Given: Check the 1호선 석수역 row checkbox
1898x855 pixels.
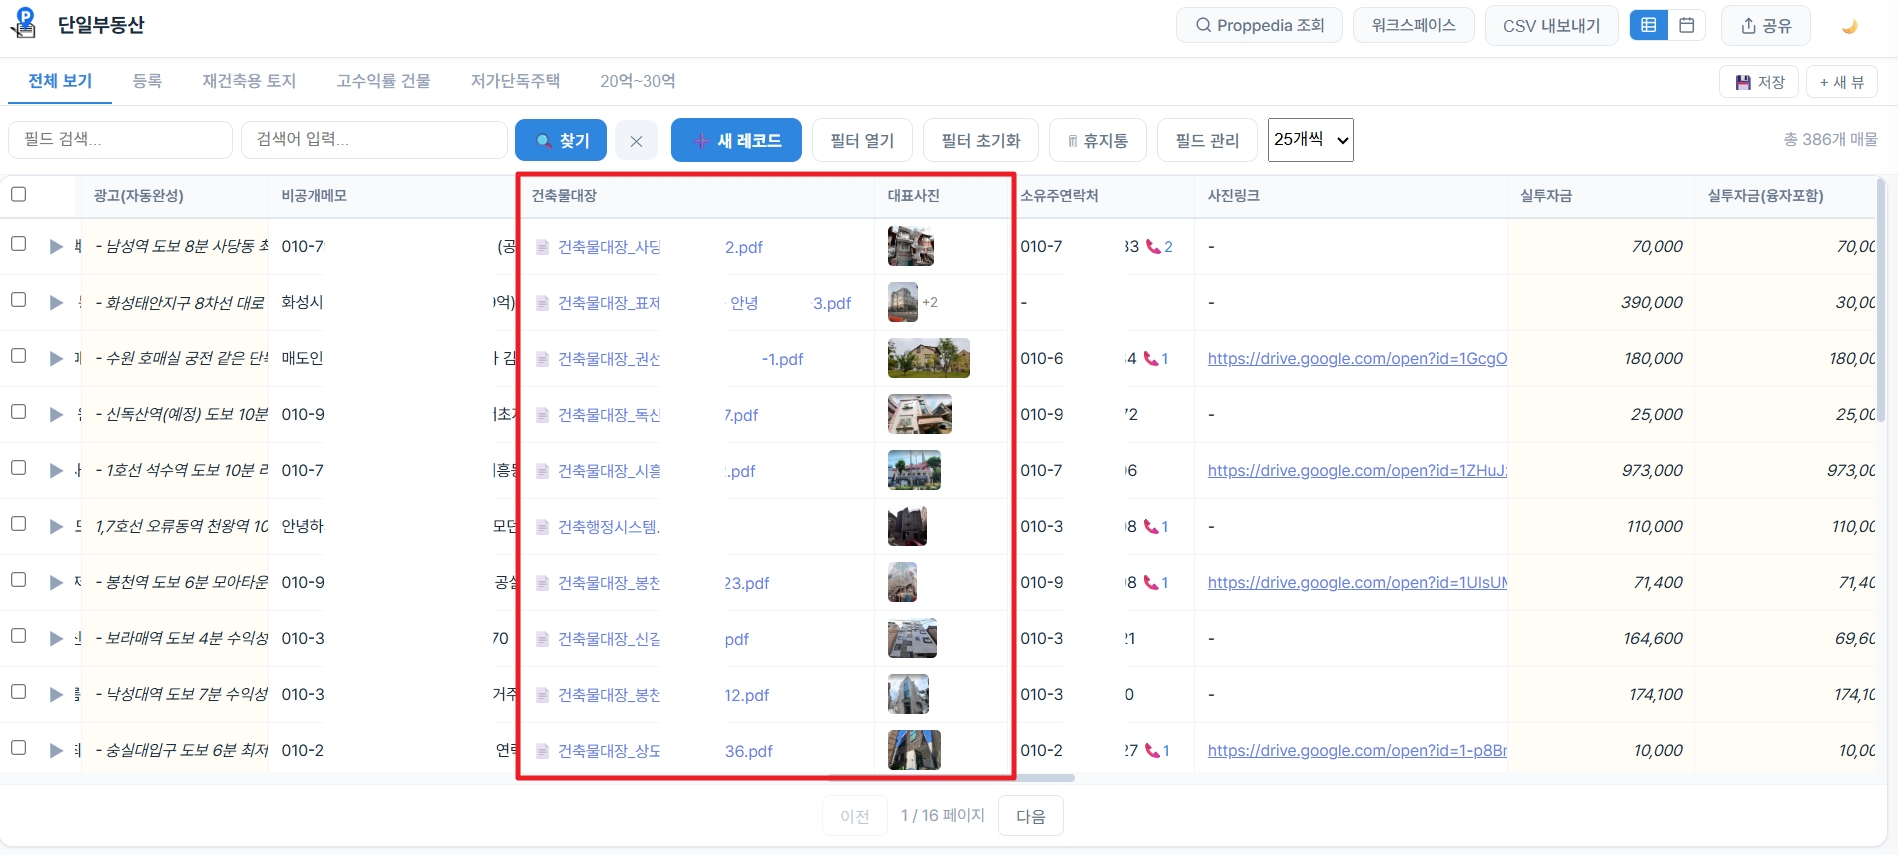Looking at the screenshot, I should [x=18, y=468].
